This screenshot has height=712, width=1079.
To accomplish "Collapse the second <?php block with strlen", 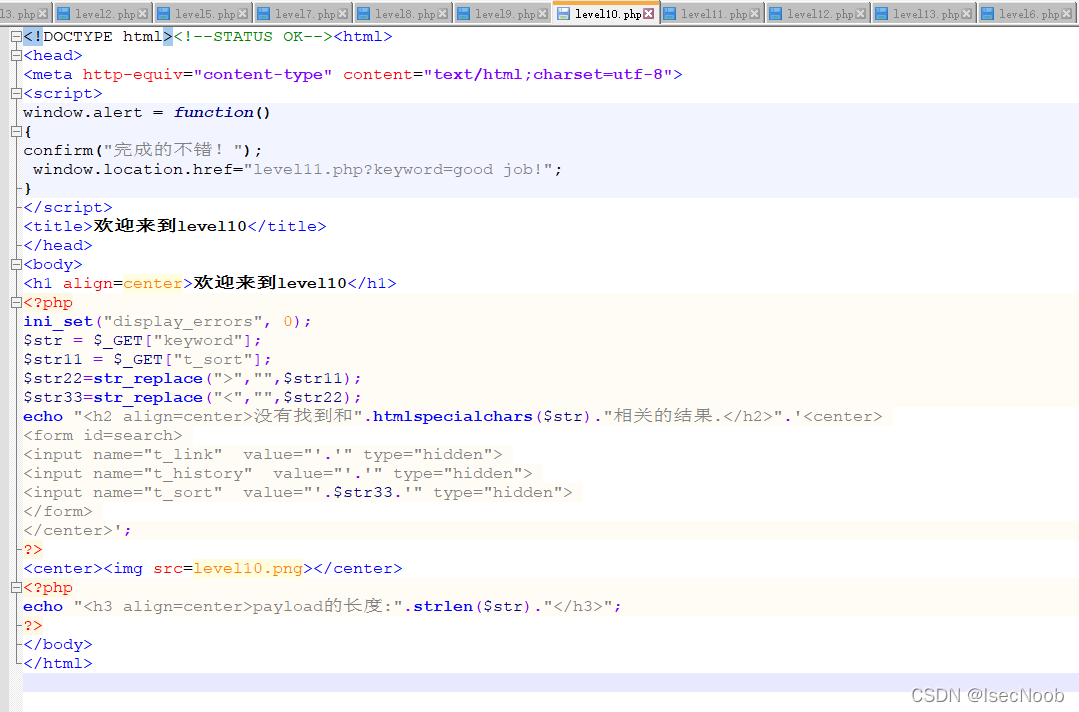I will coord(16,587).
